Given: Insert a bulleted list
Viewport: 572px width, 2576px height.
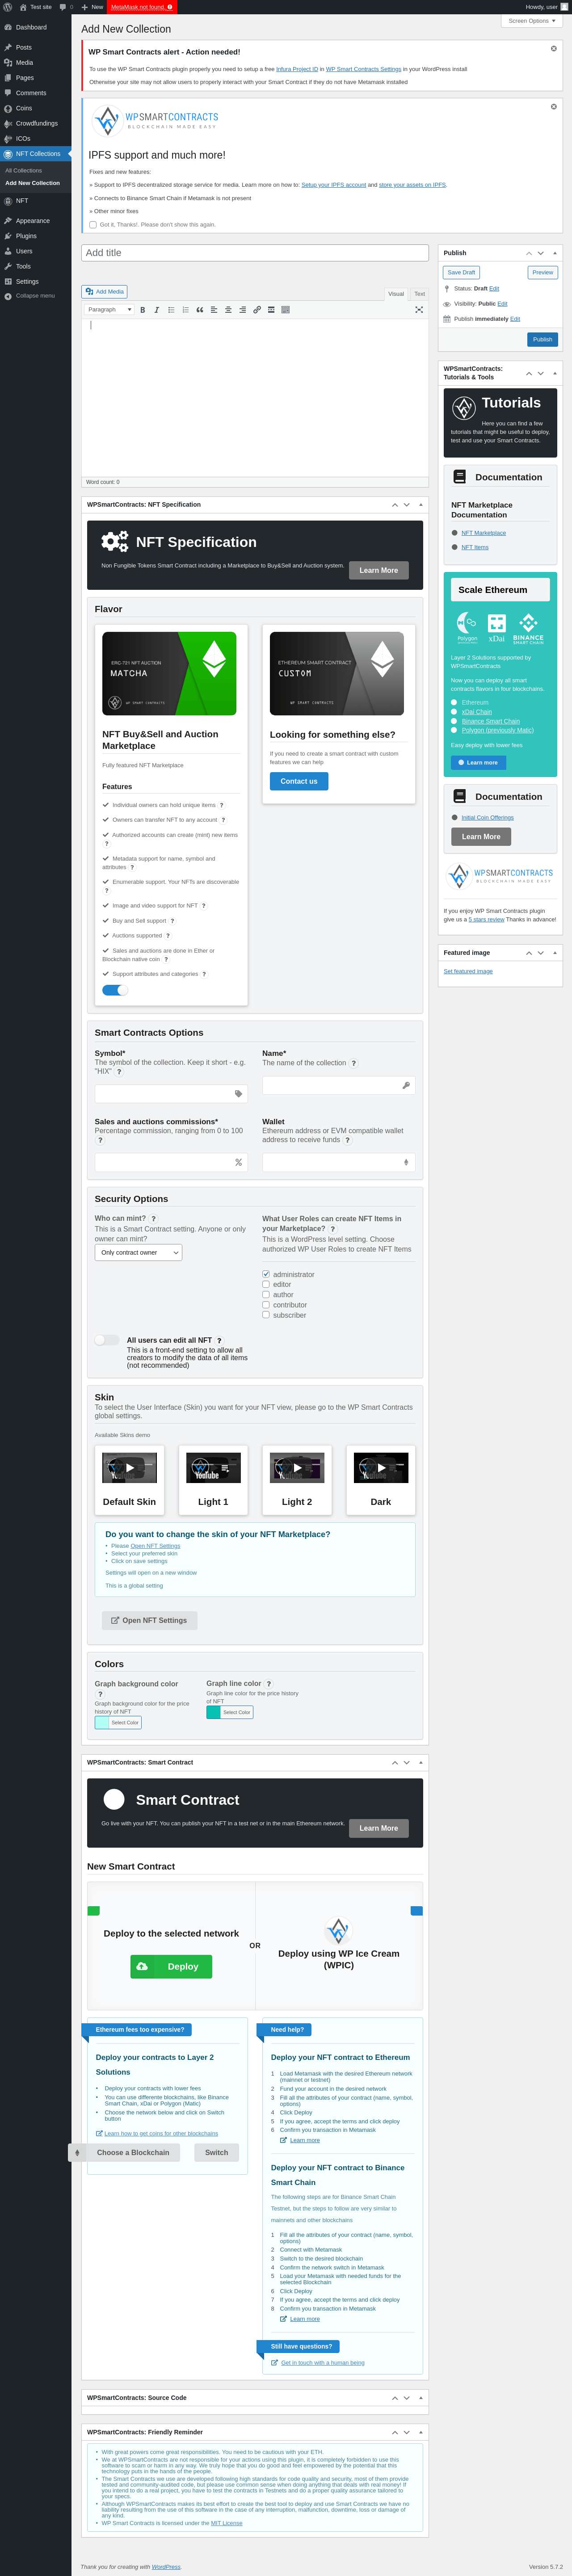Looking at the screenshot, I should [171, 310].
